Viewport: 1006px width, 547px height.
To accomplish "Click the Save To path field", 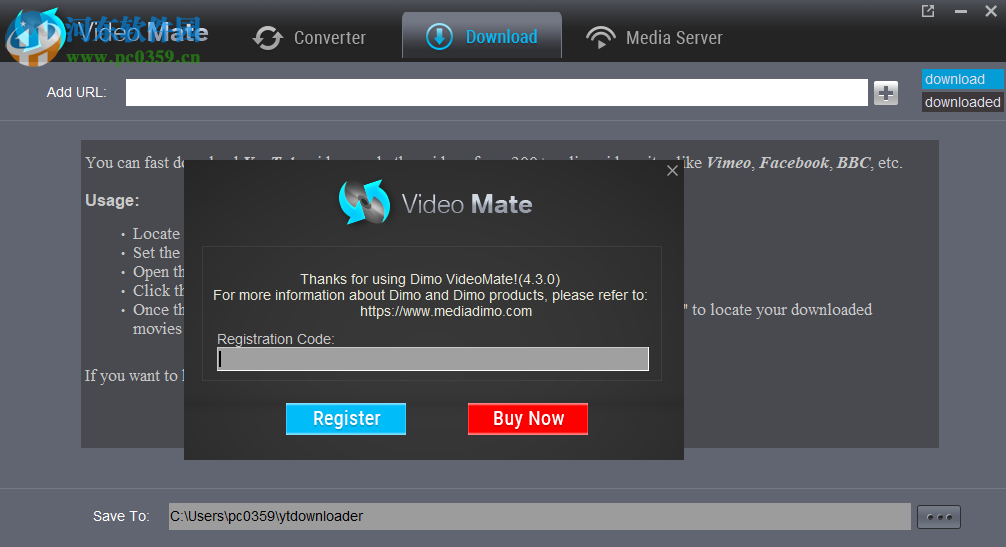I will (540, 516).
